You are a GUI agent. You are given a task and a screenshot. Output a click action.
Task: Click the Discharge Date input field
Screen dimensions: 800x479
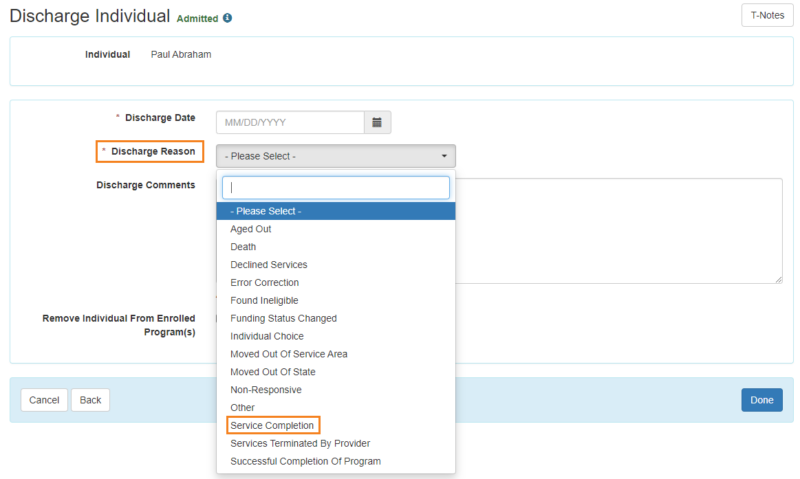[289, 122]
